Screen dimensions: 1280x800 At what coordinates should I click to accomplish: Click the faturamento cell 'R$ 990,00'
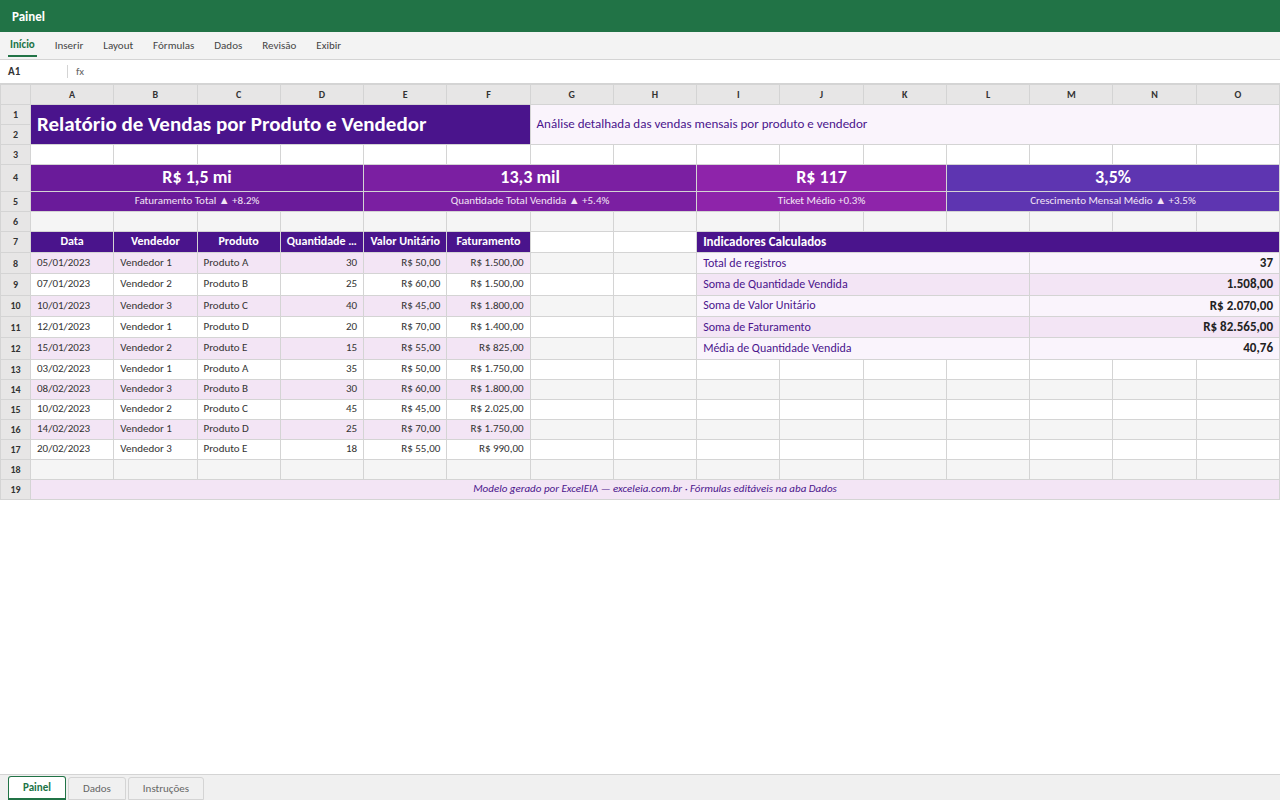489,449
